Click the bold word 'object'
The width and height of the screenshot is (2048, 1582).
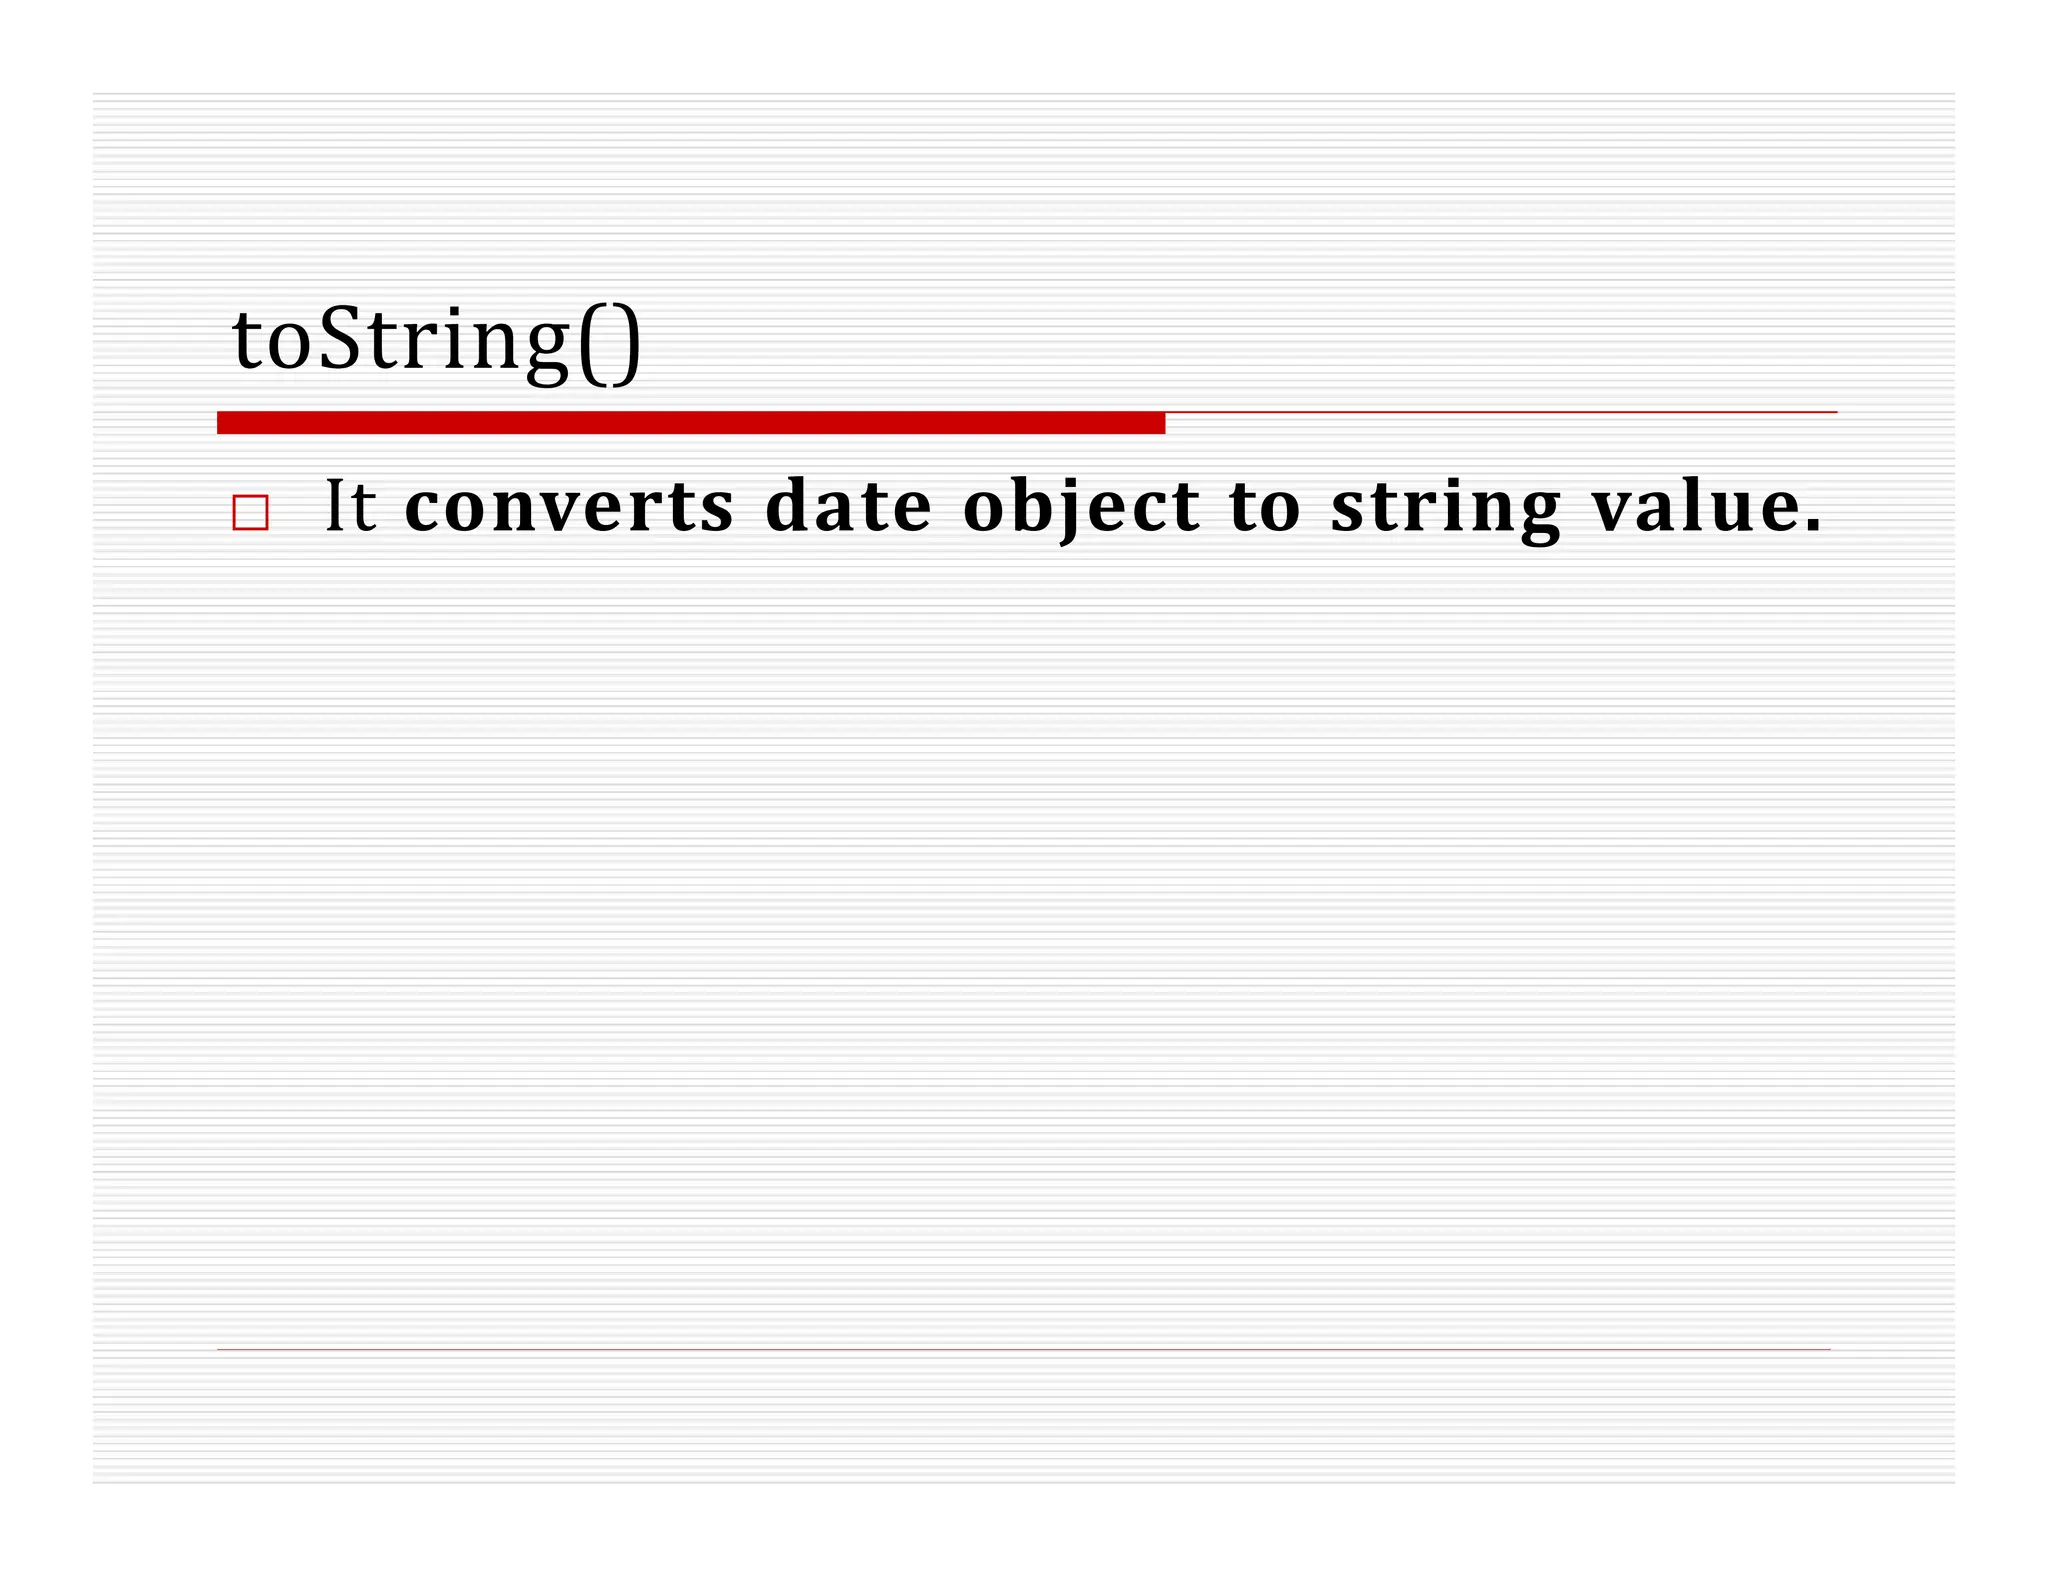[1080, 509]
